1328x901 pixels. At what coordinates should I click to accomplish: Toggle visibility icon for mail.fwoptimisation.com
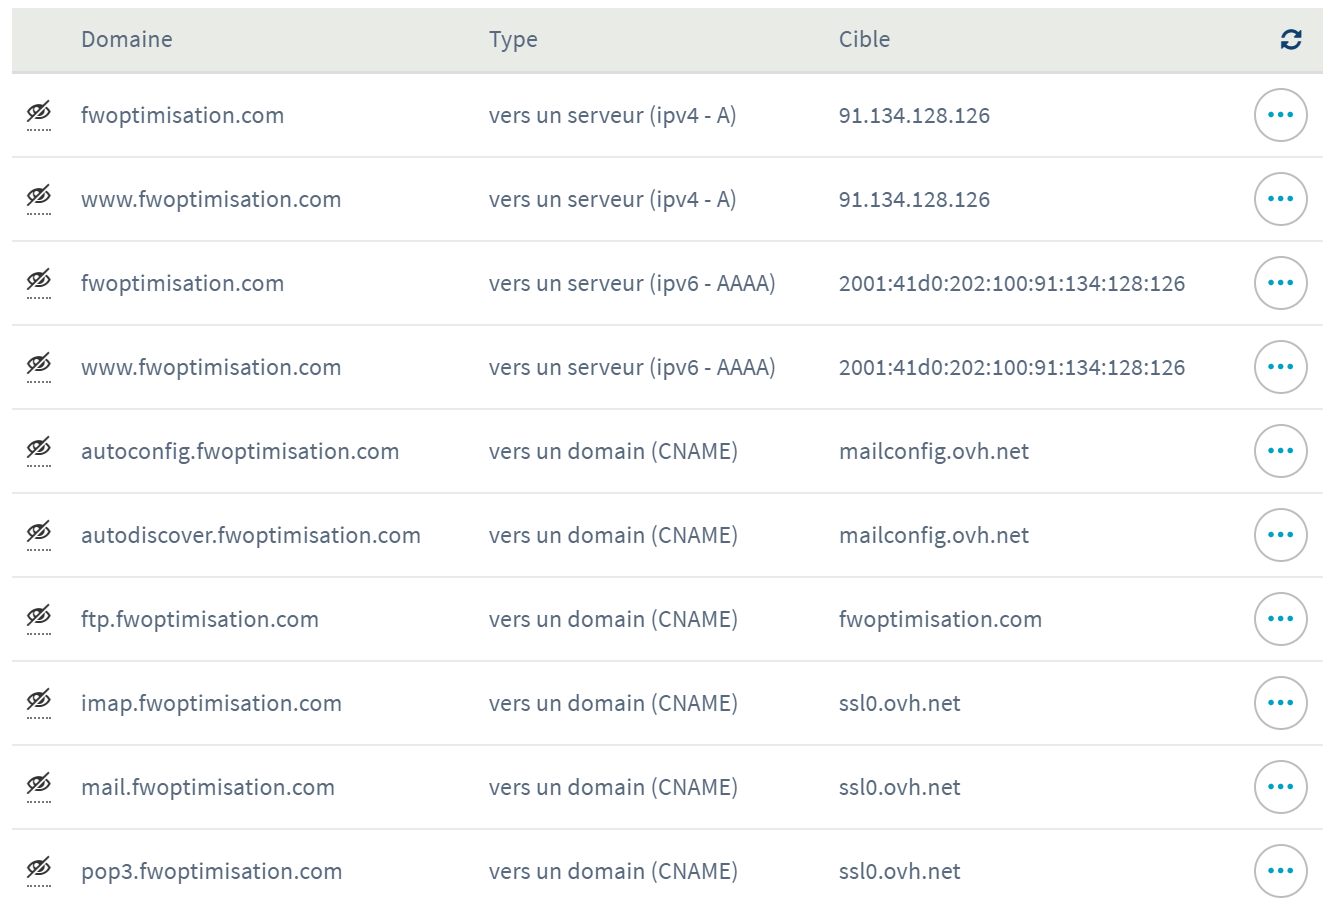point(39,785)
